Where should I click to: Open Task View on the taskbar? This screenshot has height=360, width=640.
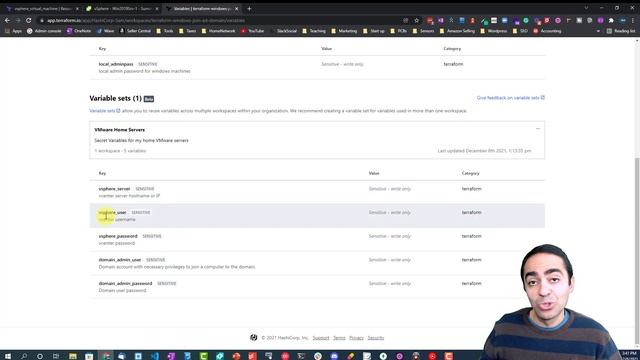tap(56, 356)
